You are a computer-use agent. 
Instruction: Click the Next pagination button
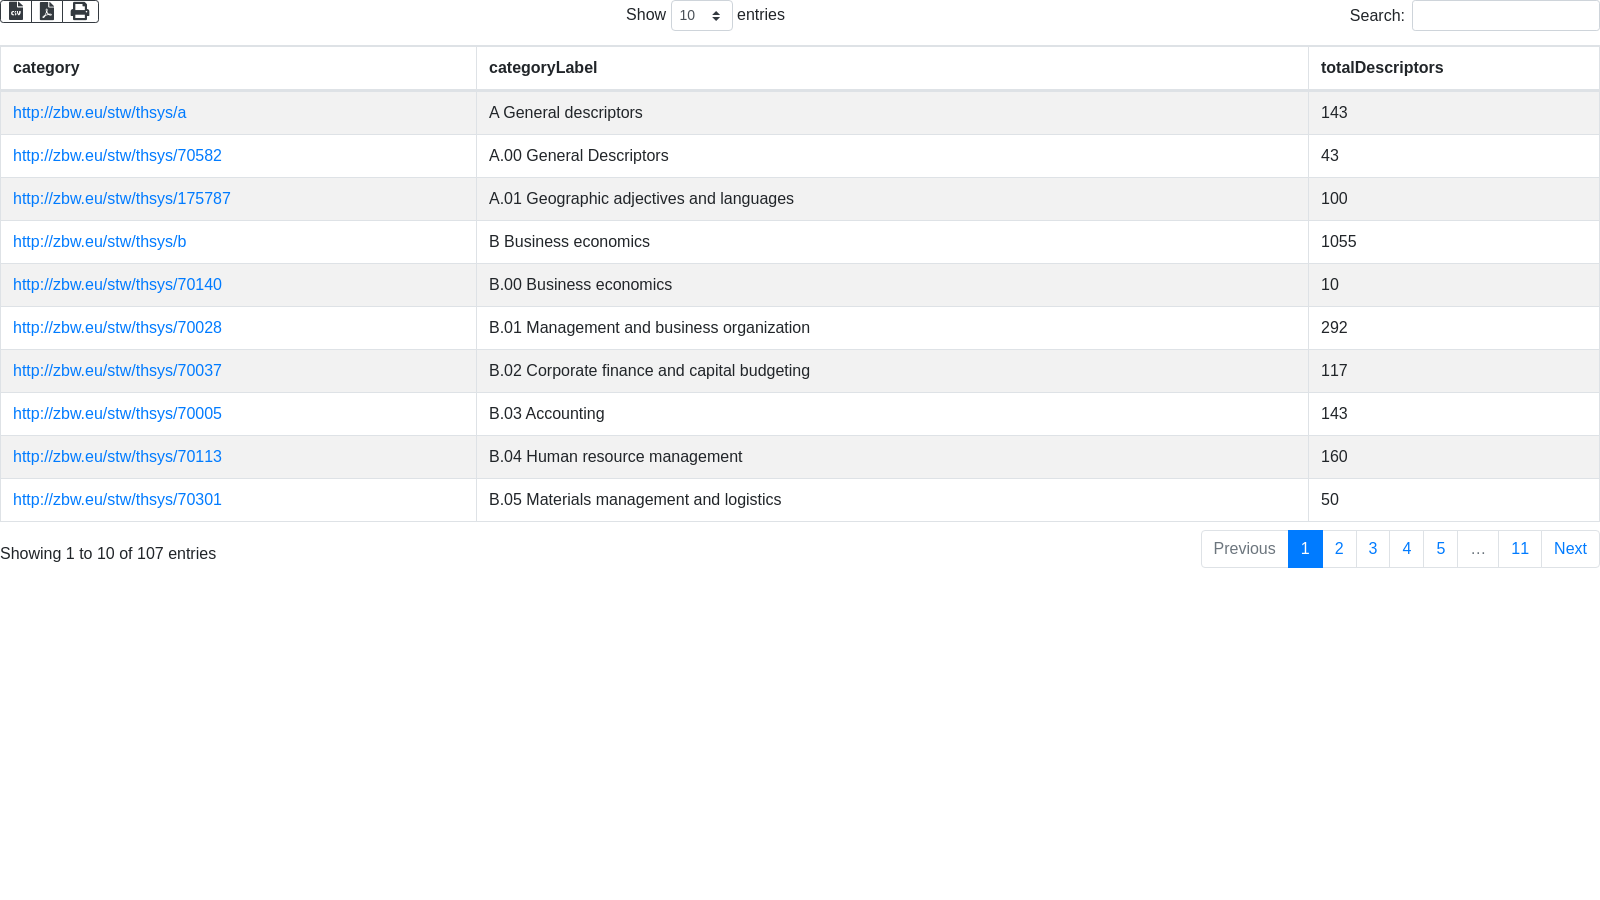click(x=1569, y=549)
